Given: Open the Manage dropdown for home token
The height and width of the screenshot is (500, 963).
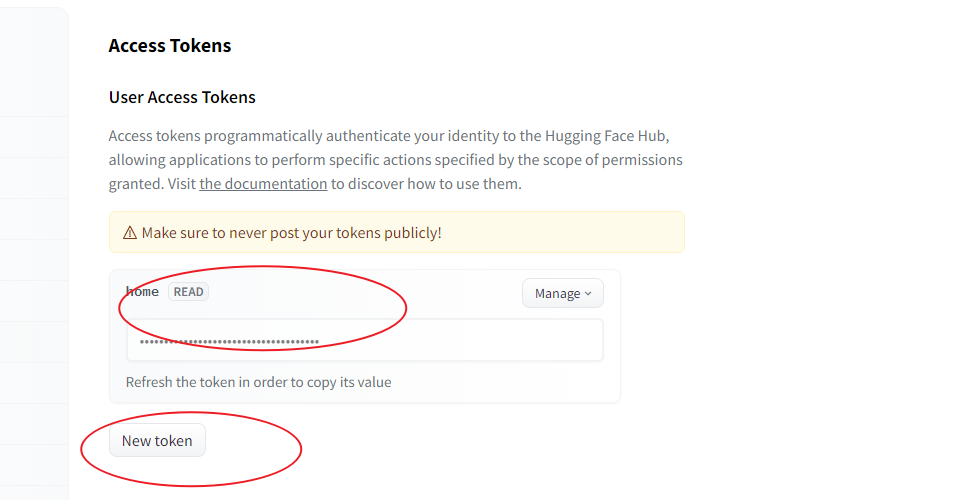Looking at the screenshot, I should [x=563, y=294].
